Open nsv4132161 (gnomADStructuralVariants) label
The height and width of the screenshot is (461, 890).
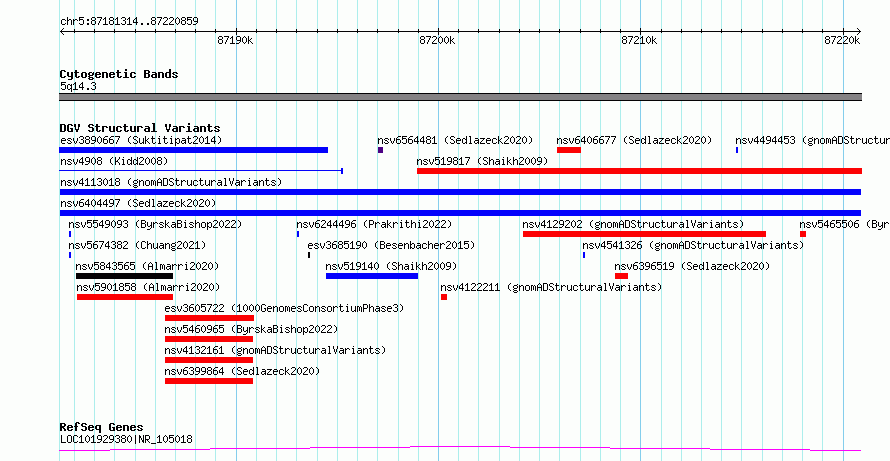coord(275,350)
